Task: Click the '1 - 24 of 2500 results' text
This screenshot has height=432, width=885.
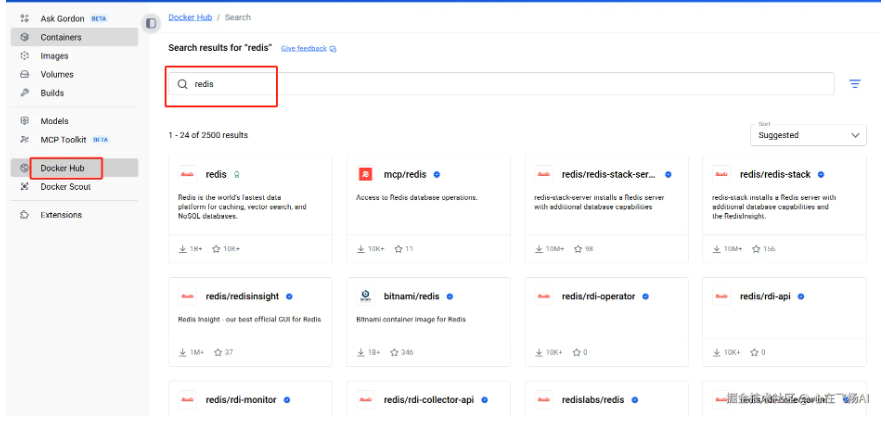Action: pyautogui.click(x=208, y=135)
